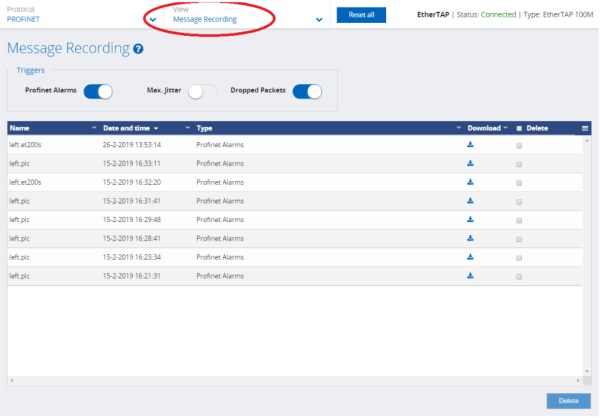600x418 pixels.
Task: Enable the Max. Jitter trigger
Action: [x=202, y=92]
